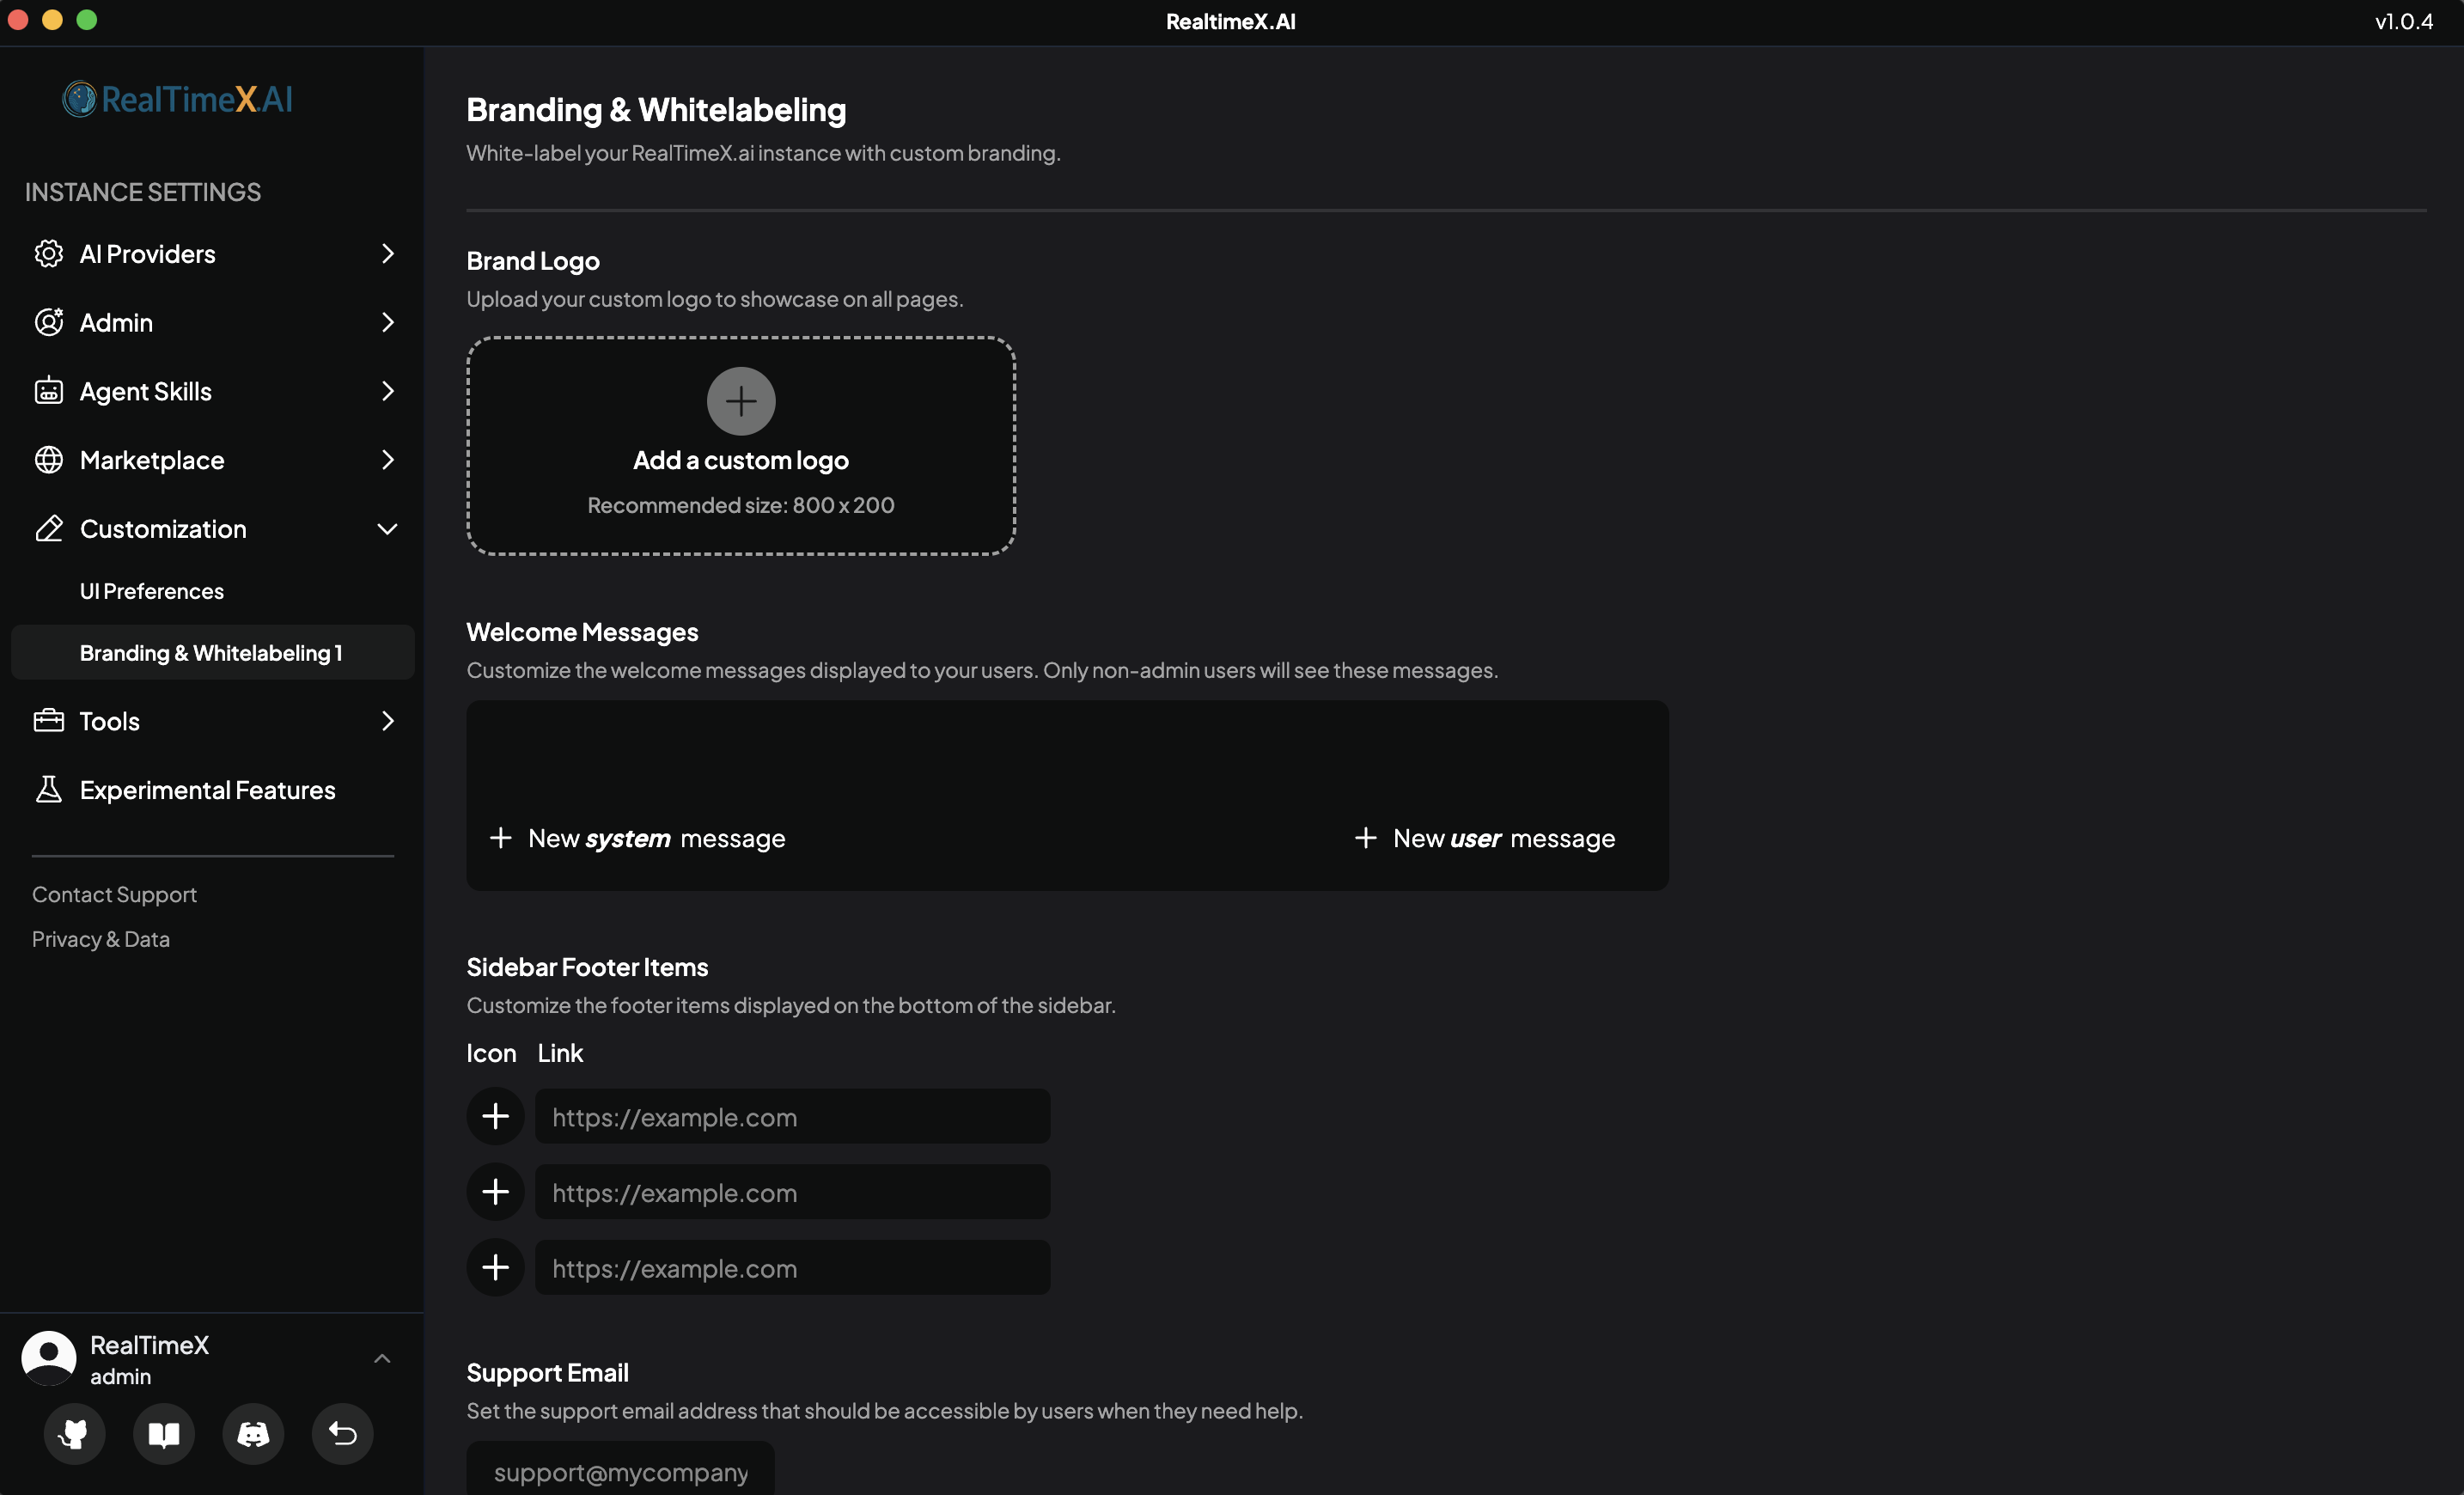Open the documentation book icon
This screenshot has width=2464, height=1495.
tap(164, 1433)
